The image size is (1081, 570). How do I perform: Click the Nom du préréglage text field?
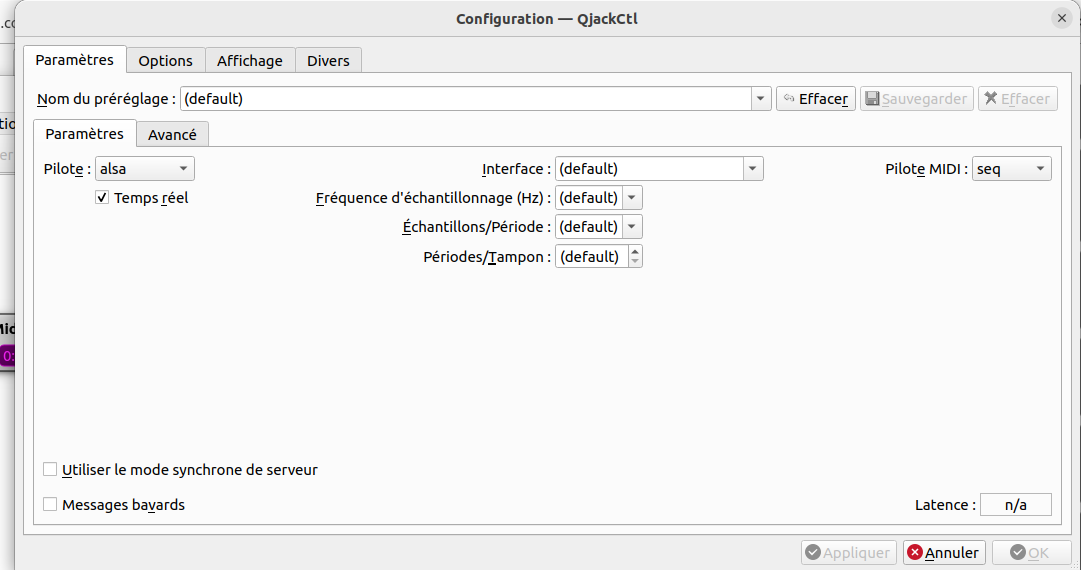click(465, 99)
